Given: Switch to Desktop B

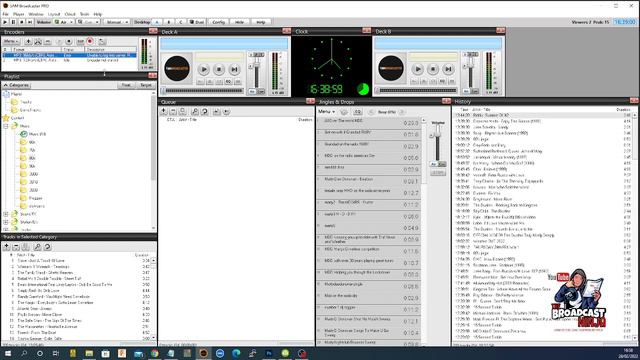Looking at the screenshot, I should (169, 22).
